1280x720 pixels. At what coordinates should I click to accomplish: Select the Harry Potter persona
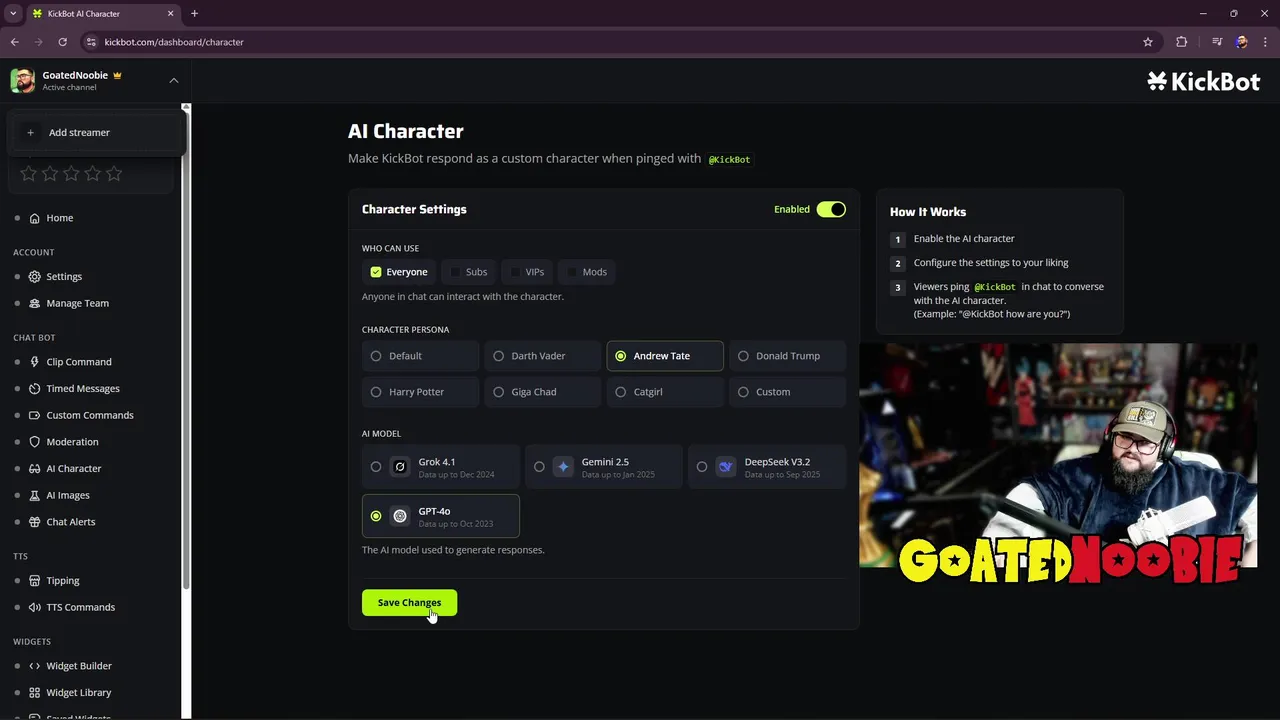point(421,392)
